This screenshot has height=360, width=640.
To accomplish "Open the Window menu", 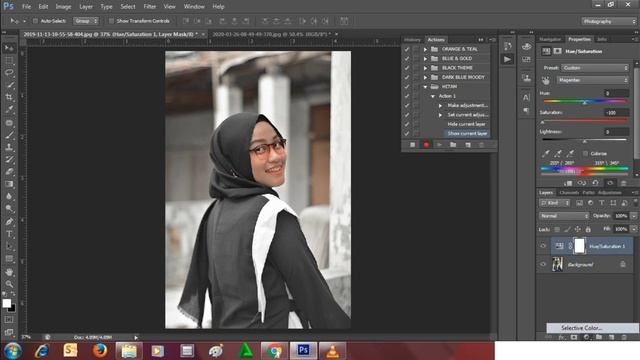I will [194, 7].
